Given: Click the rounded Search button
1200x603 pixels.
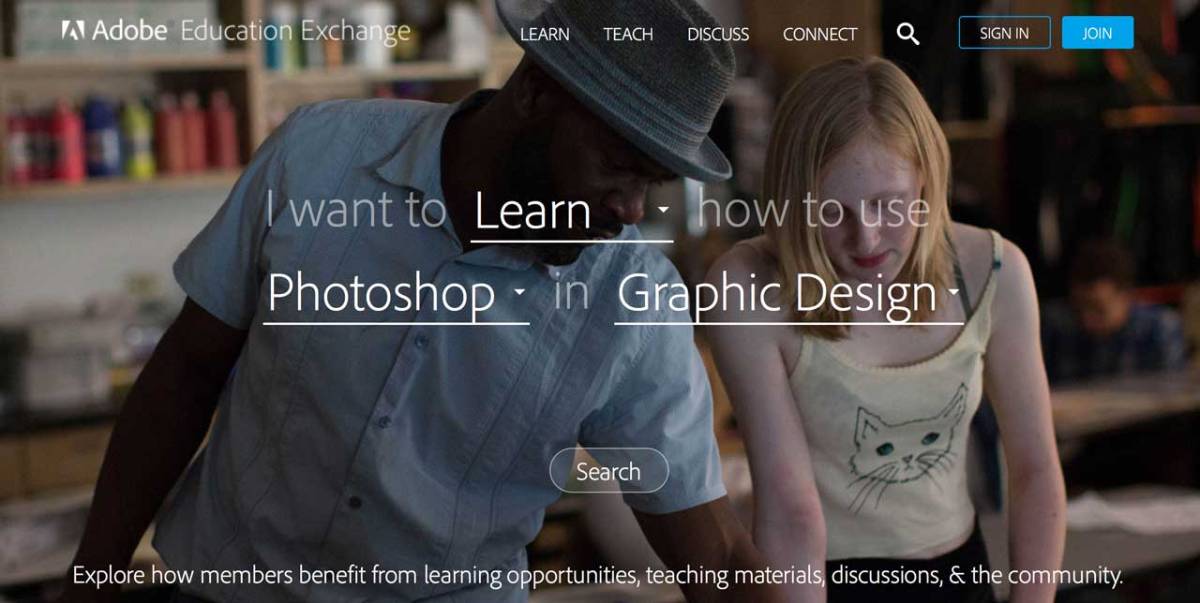Looking at the screenshot, I should pos(609,471).
